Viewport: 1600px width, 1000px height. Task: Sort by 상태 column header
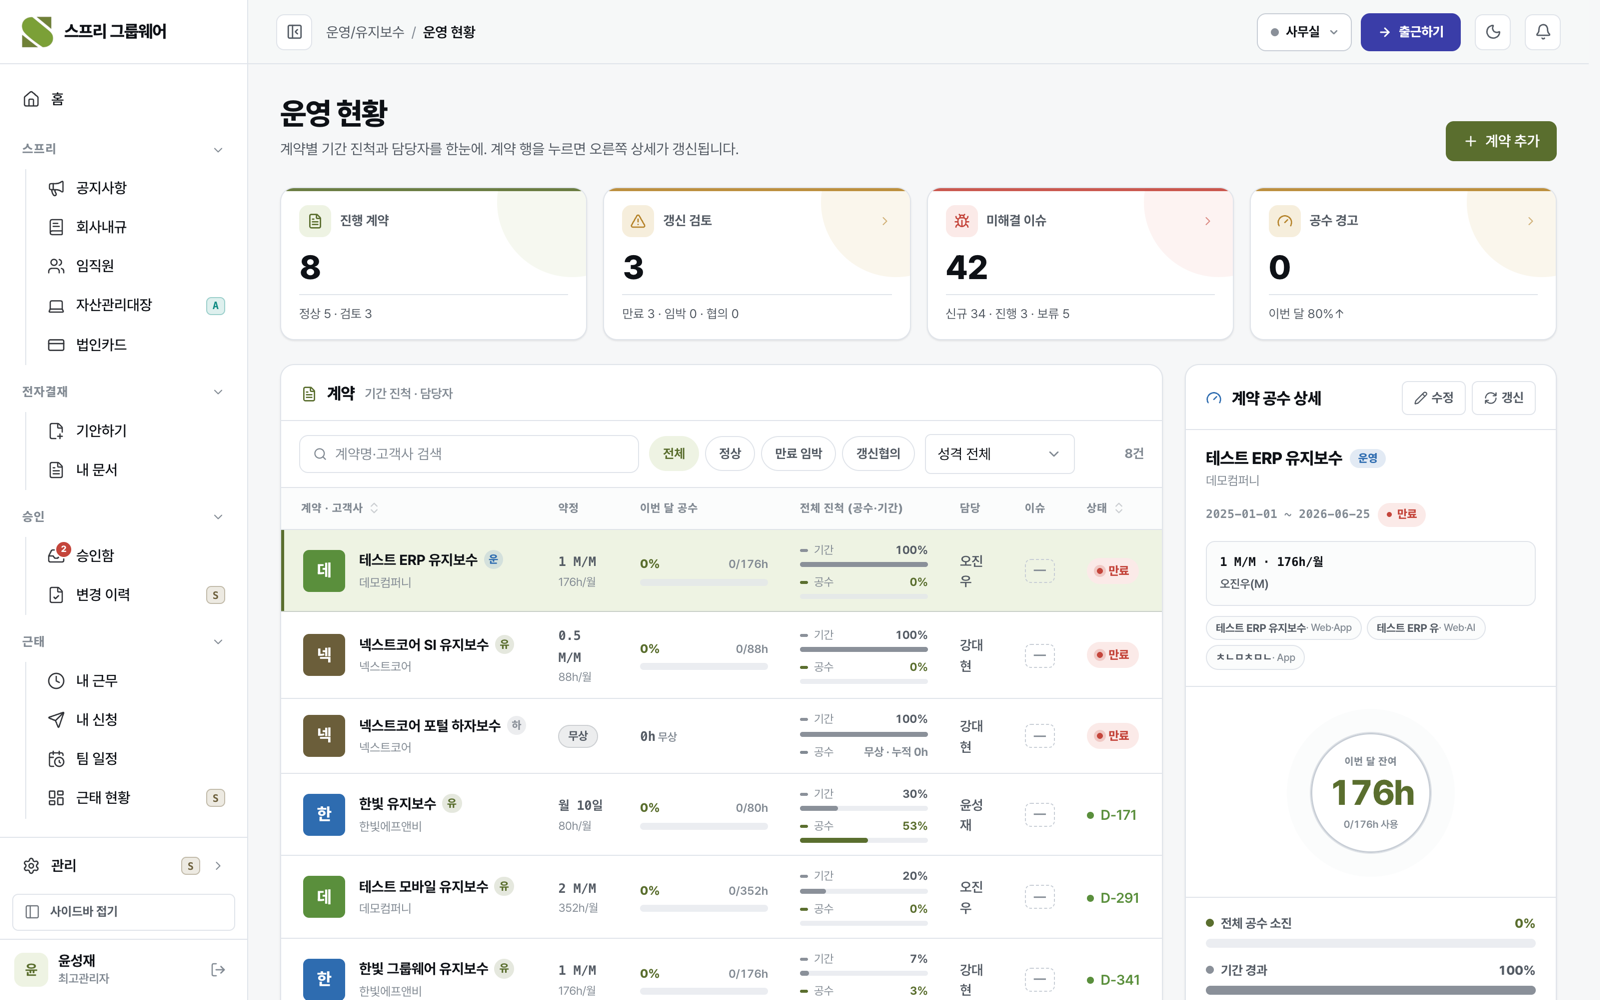coord(1105,509)
